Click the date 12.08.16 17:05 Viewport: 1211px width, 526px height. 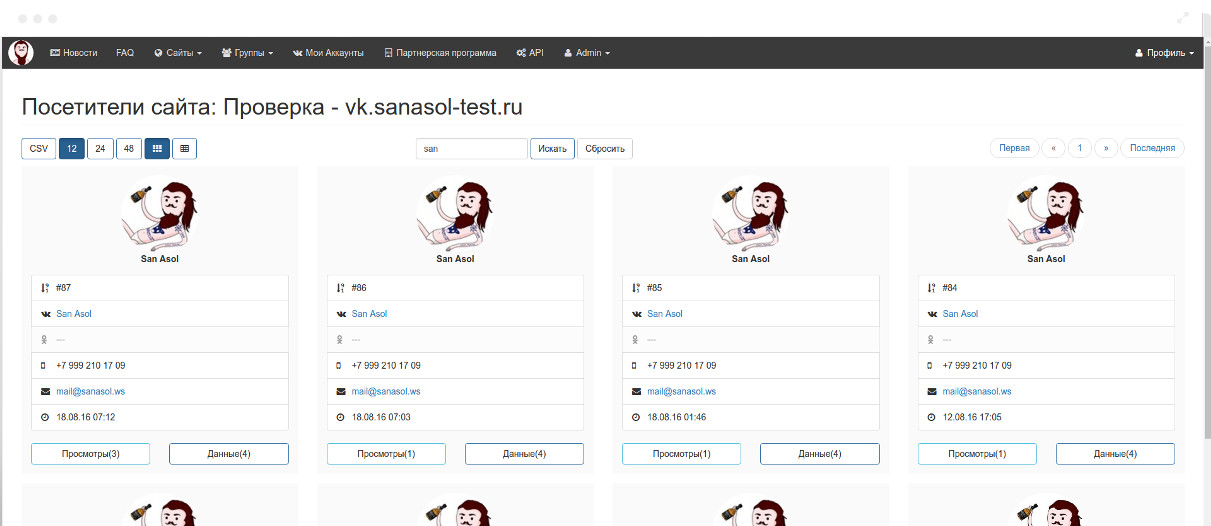coord(972,418)
